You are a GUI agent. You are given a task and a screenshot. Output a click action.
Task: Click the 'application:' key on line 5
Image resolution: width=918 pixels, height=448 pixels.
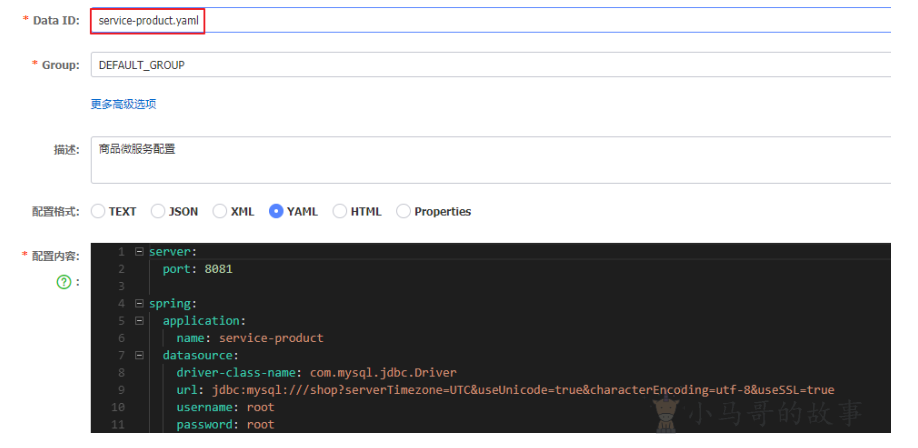205,321
